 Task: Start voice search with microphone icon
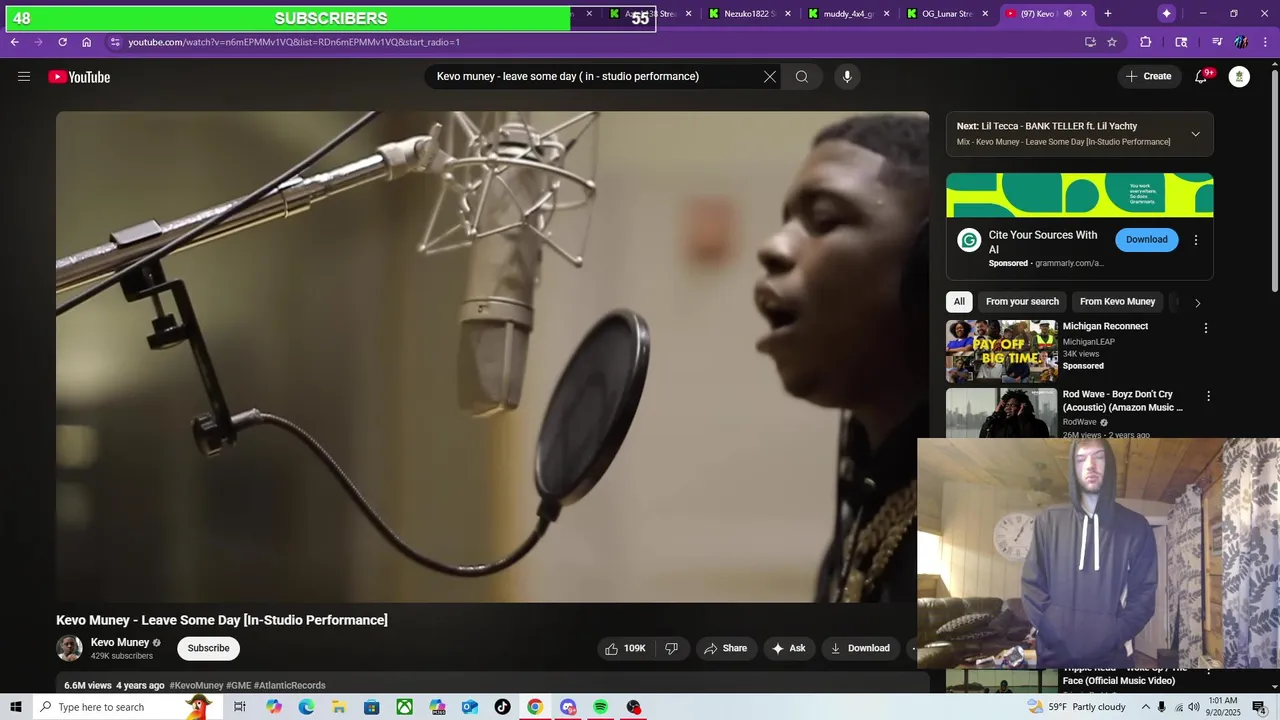[847, 76]
